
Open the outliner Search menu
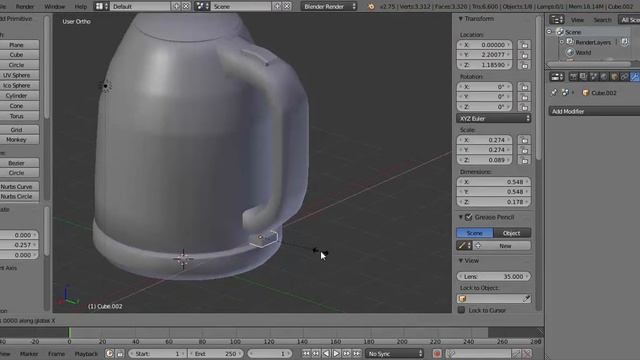tap(602, 20)
